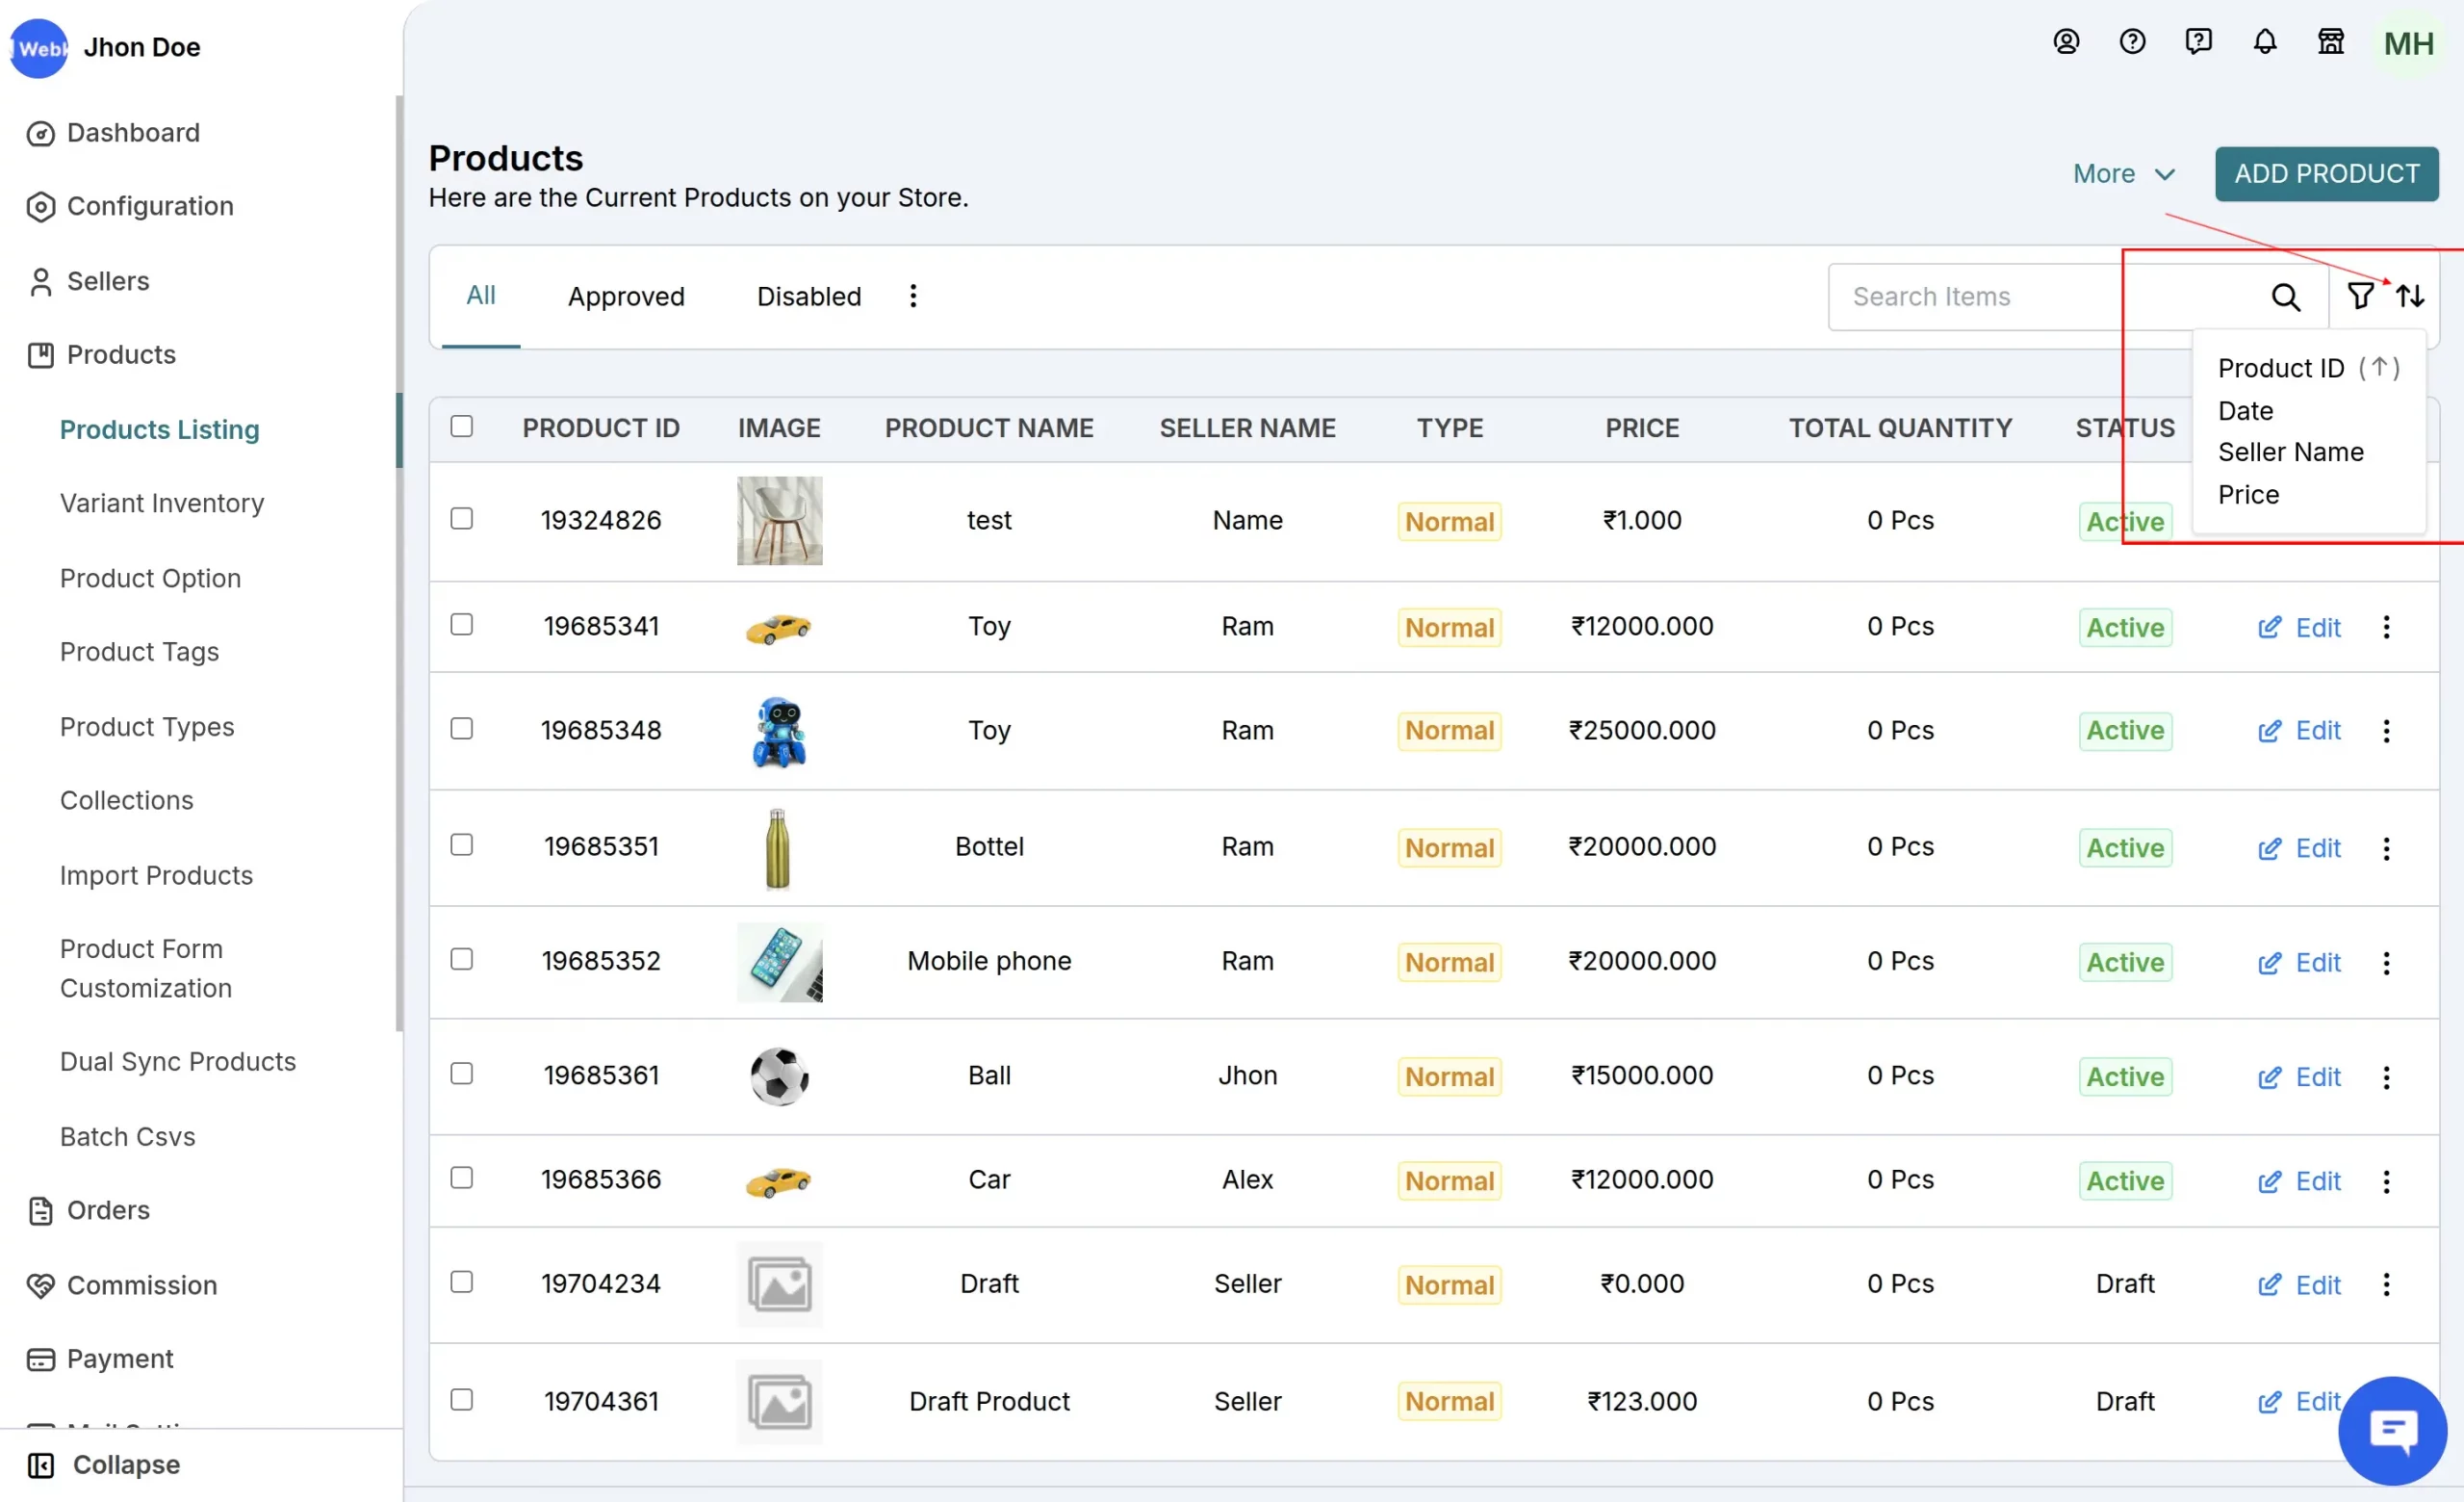Open the chat support bubble
The width and height of the screenshot is (2464, 1502).
2392,1430
